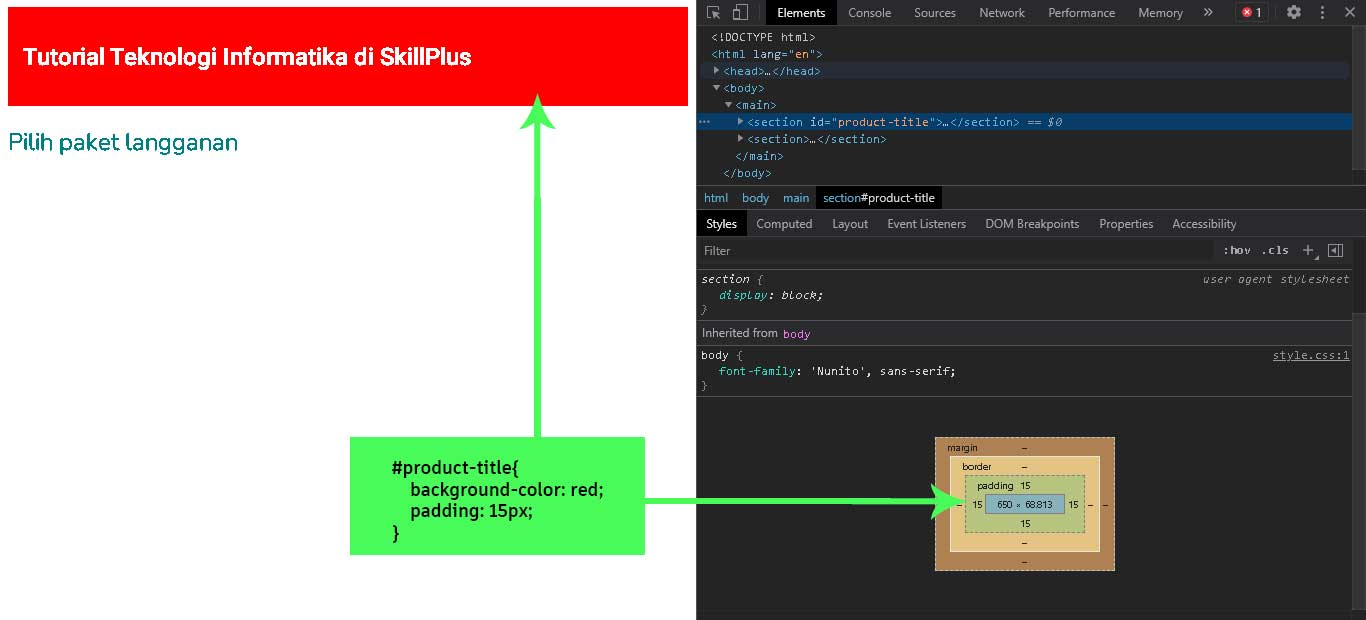Click the new style rule plus icon
The image size is (1366, 620).
[x=1308, y=250]
